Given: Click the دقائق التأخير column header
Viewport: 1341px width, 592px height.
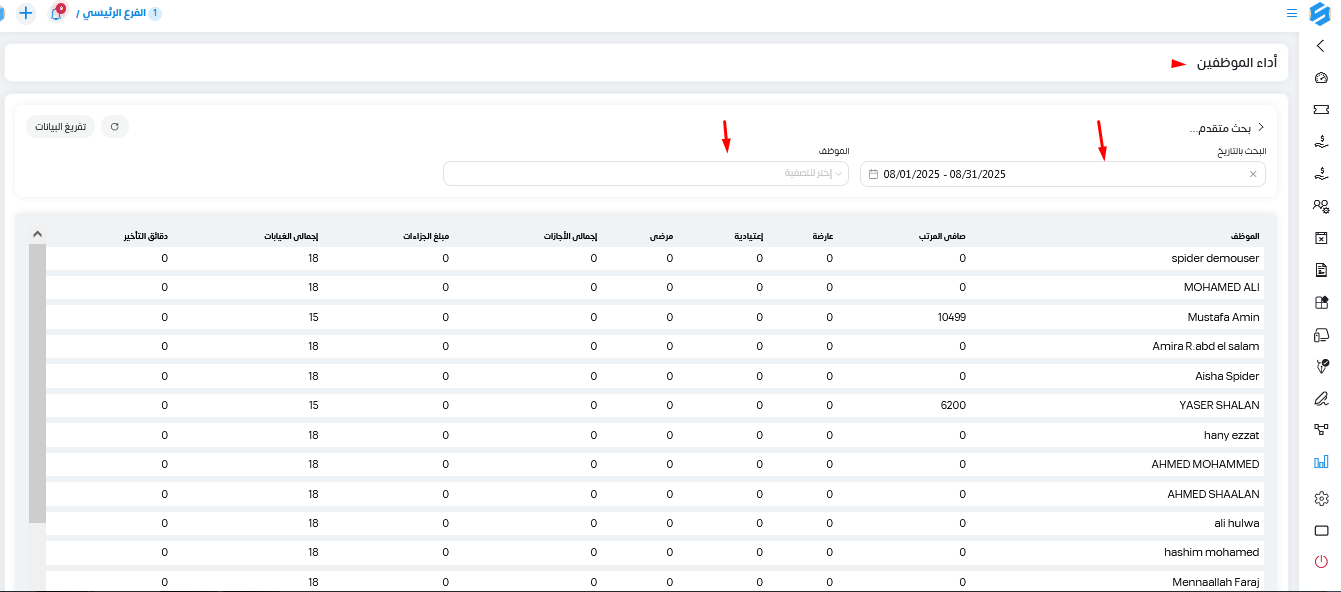Looking at the screenshot, I should point(146,235).
